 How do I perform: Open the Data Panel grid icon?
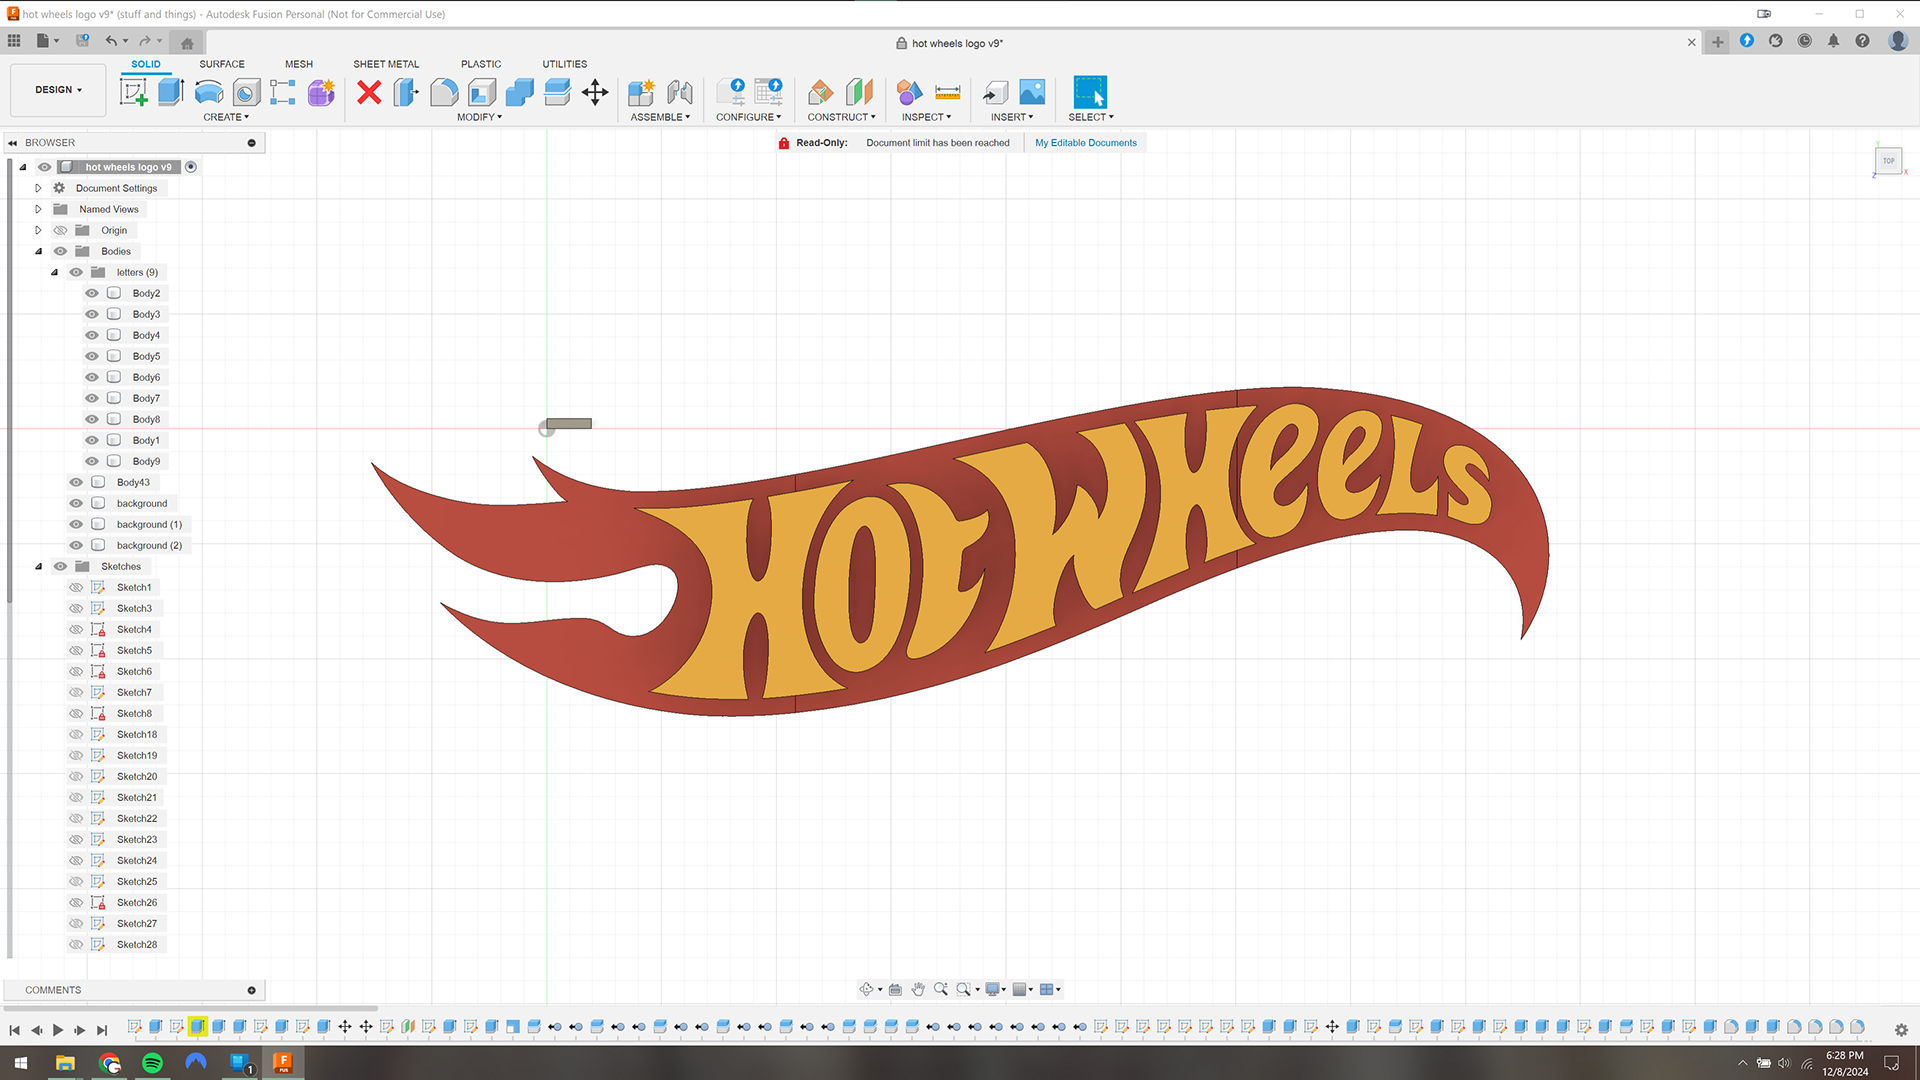click(x=14, y=41)
